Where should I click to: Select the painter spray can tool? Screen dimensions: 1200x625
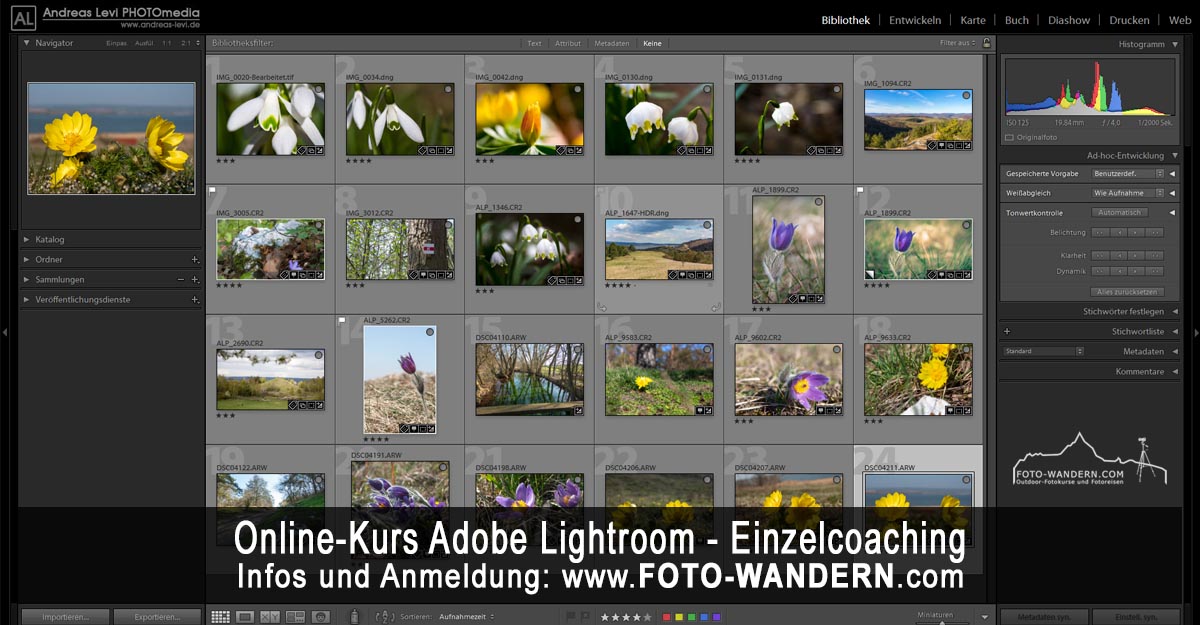pos(353,617)
